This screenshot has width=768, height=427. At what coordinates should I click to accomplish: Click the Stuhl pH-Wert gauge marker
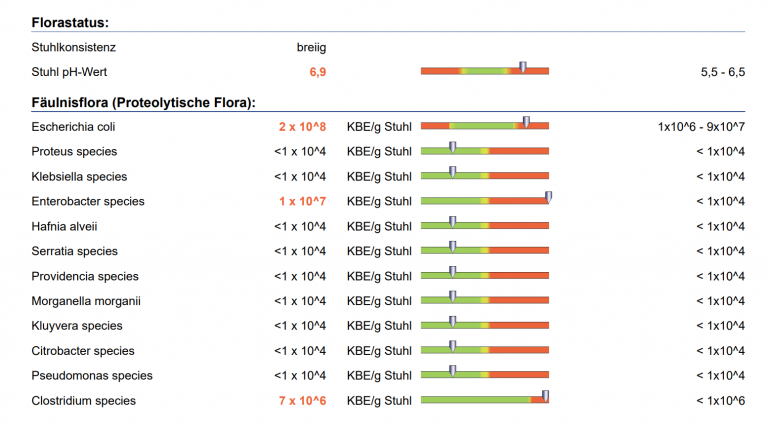click(x=523, y=68)
